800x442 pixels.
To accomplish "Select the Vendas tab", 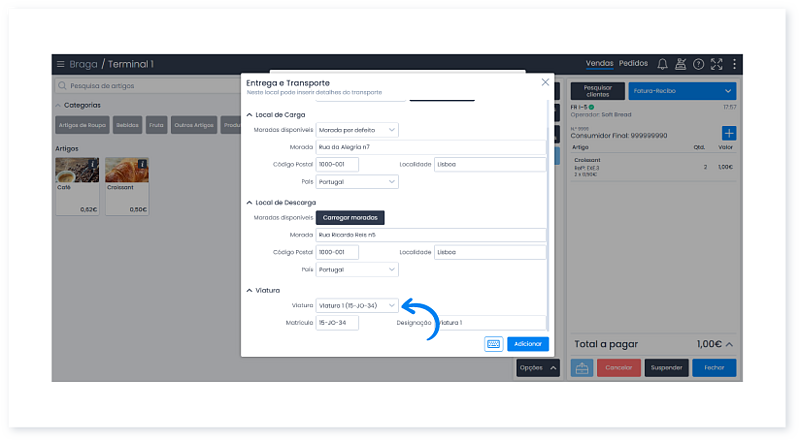I will point(599,64).
